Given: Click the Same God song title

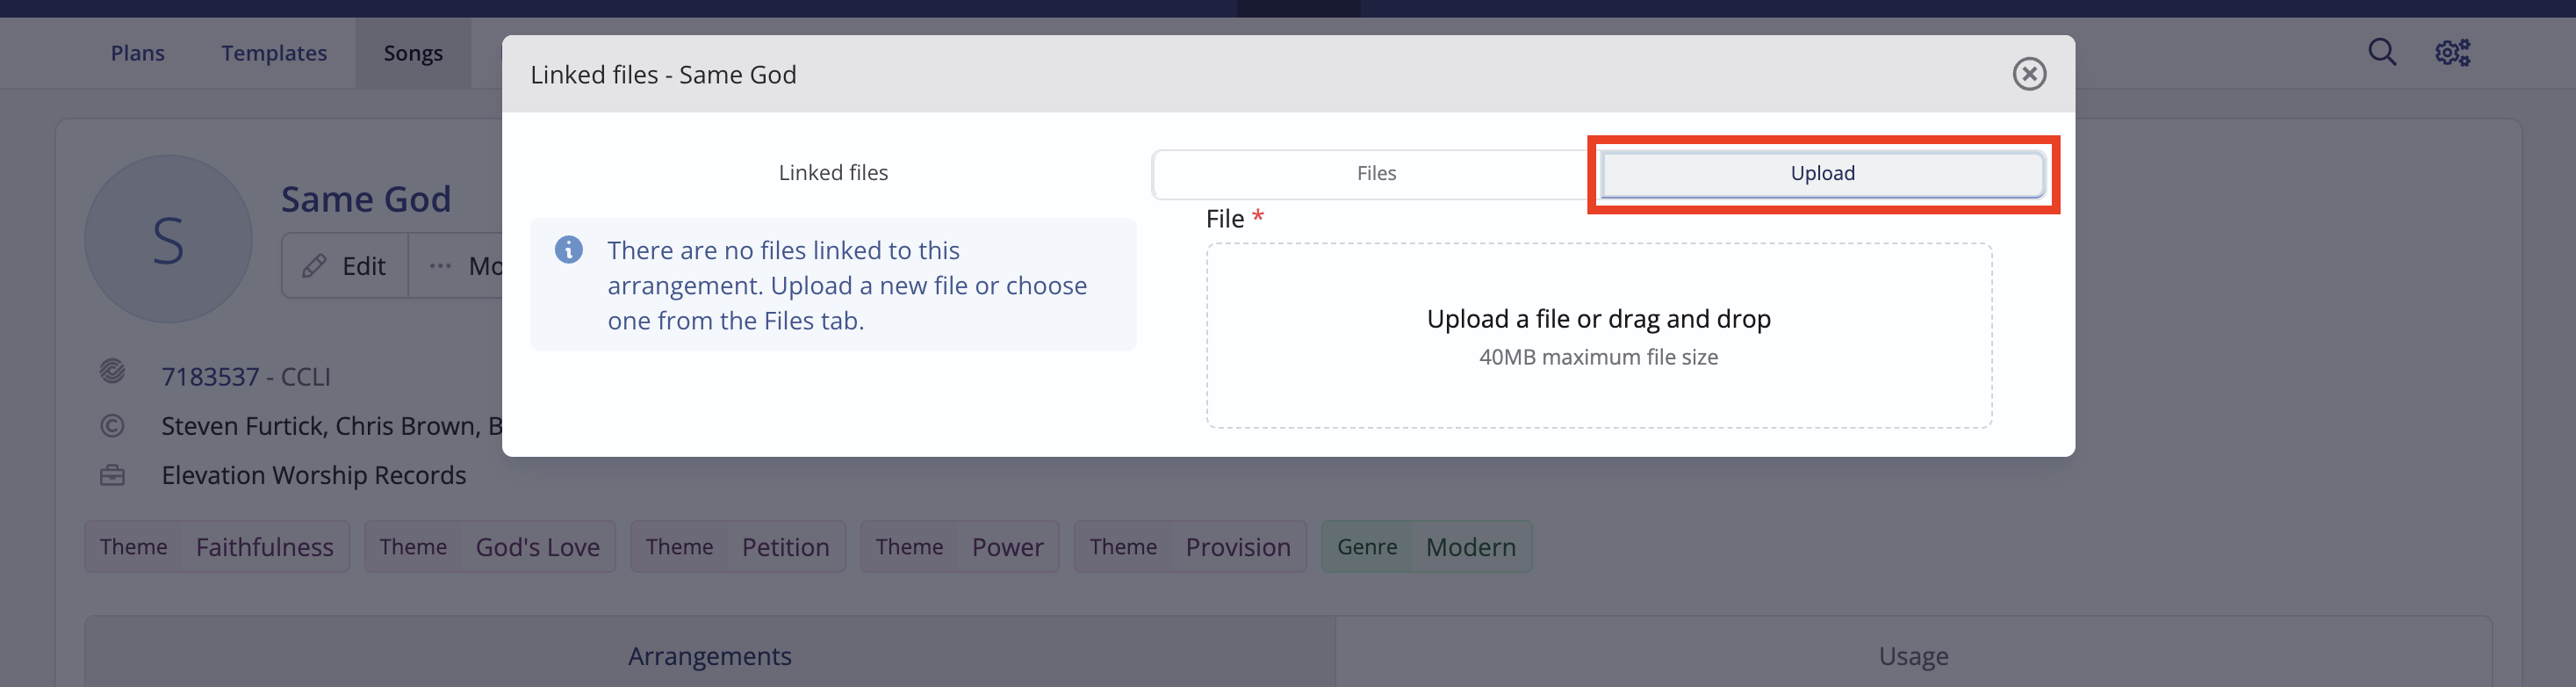Looking at the screenshot, I should coord(366,199).
